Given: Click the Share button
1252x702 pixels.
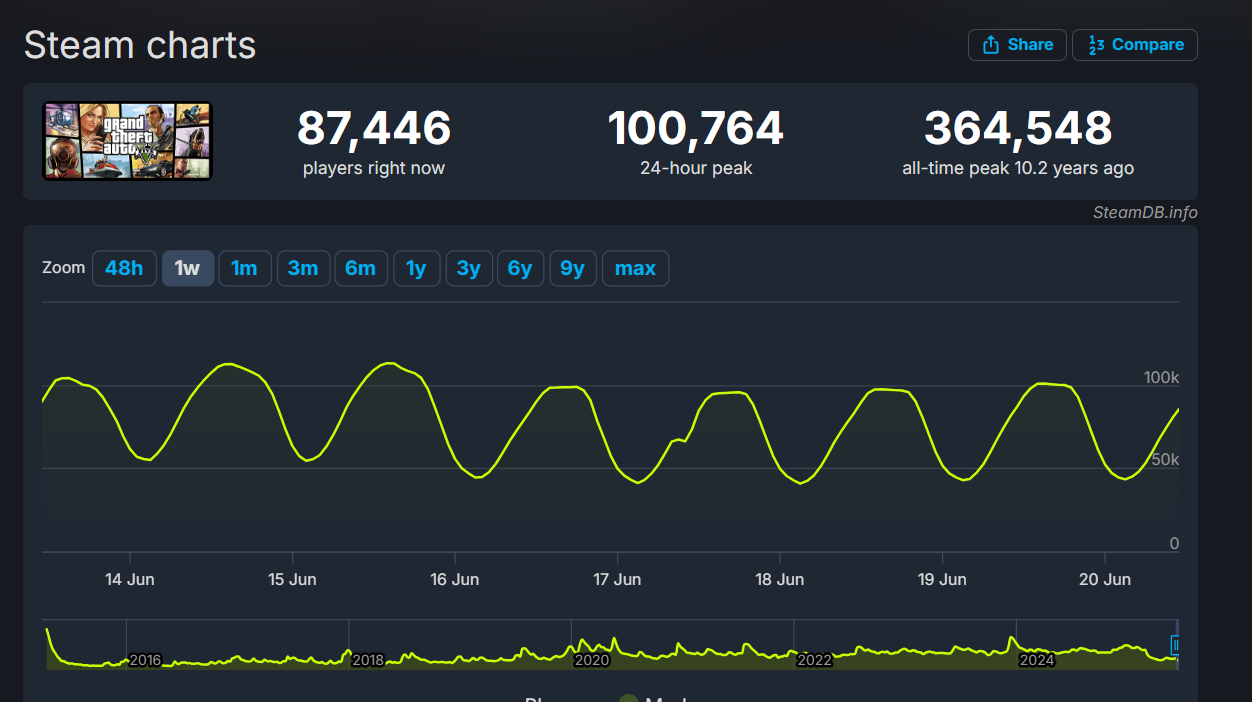Looking at the screenshot, I should coord(1017,45).
